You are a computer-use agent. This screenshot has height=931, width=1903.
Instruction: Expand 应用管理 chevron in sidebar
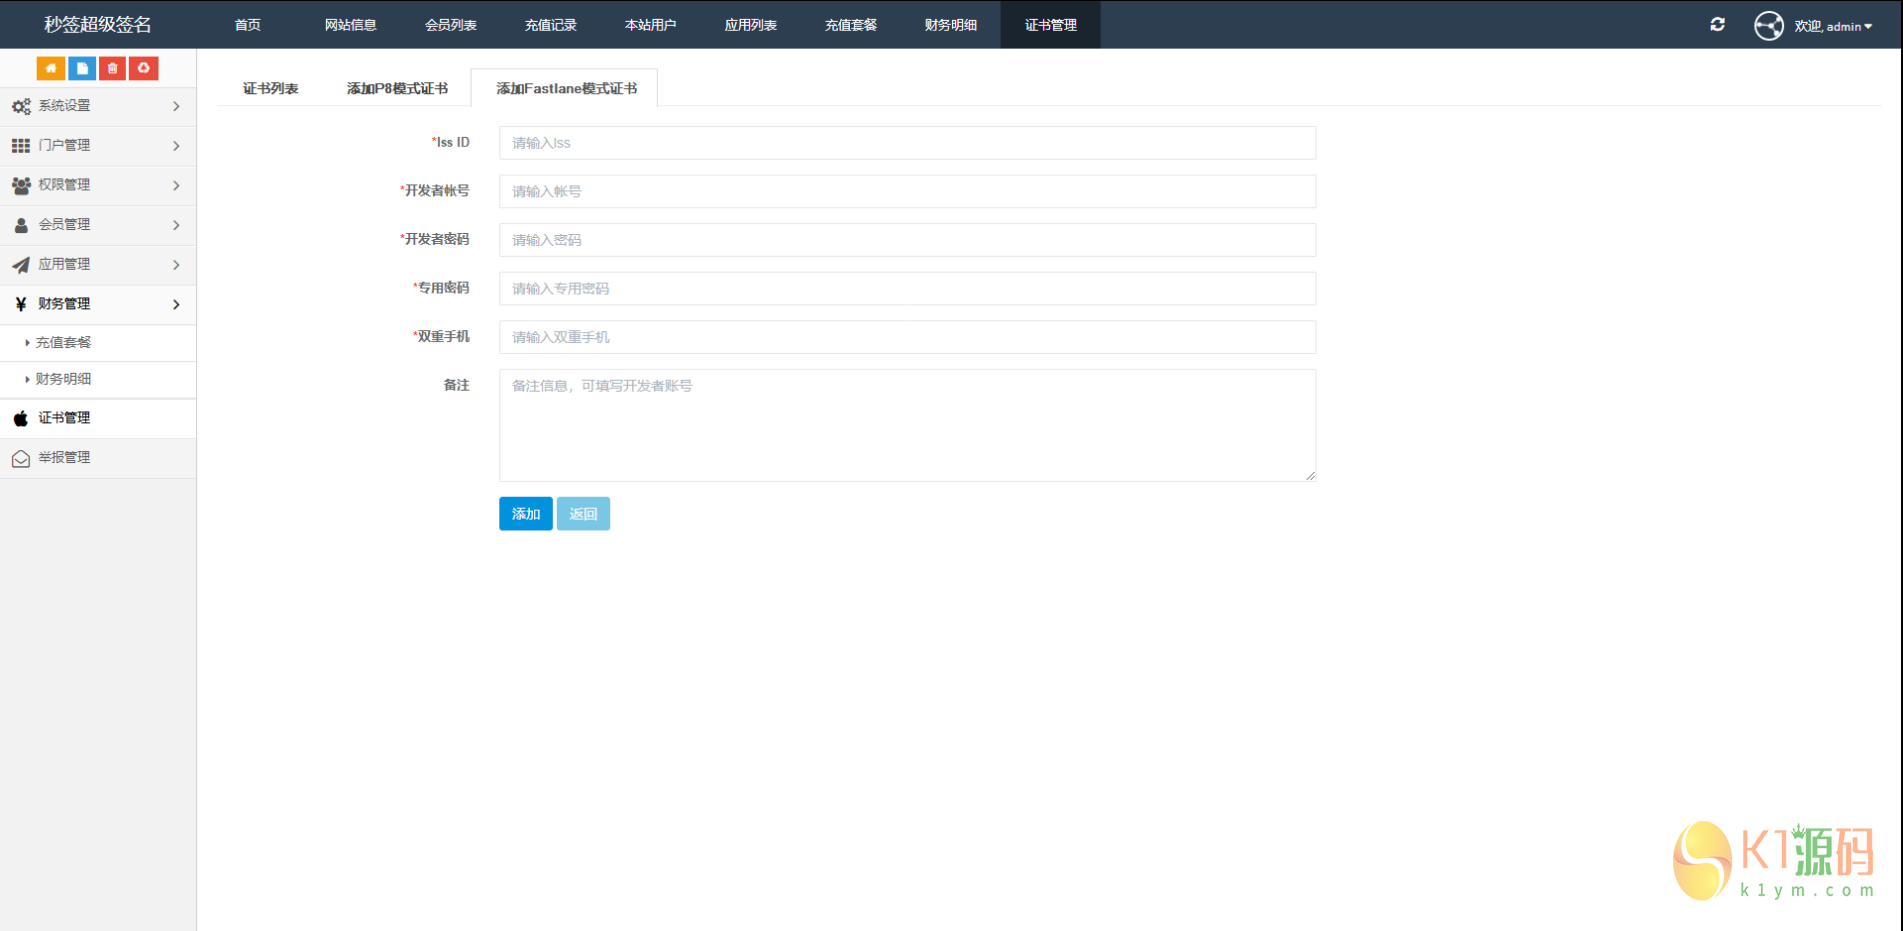coord(176,265)
